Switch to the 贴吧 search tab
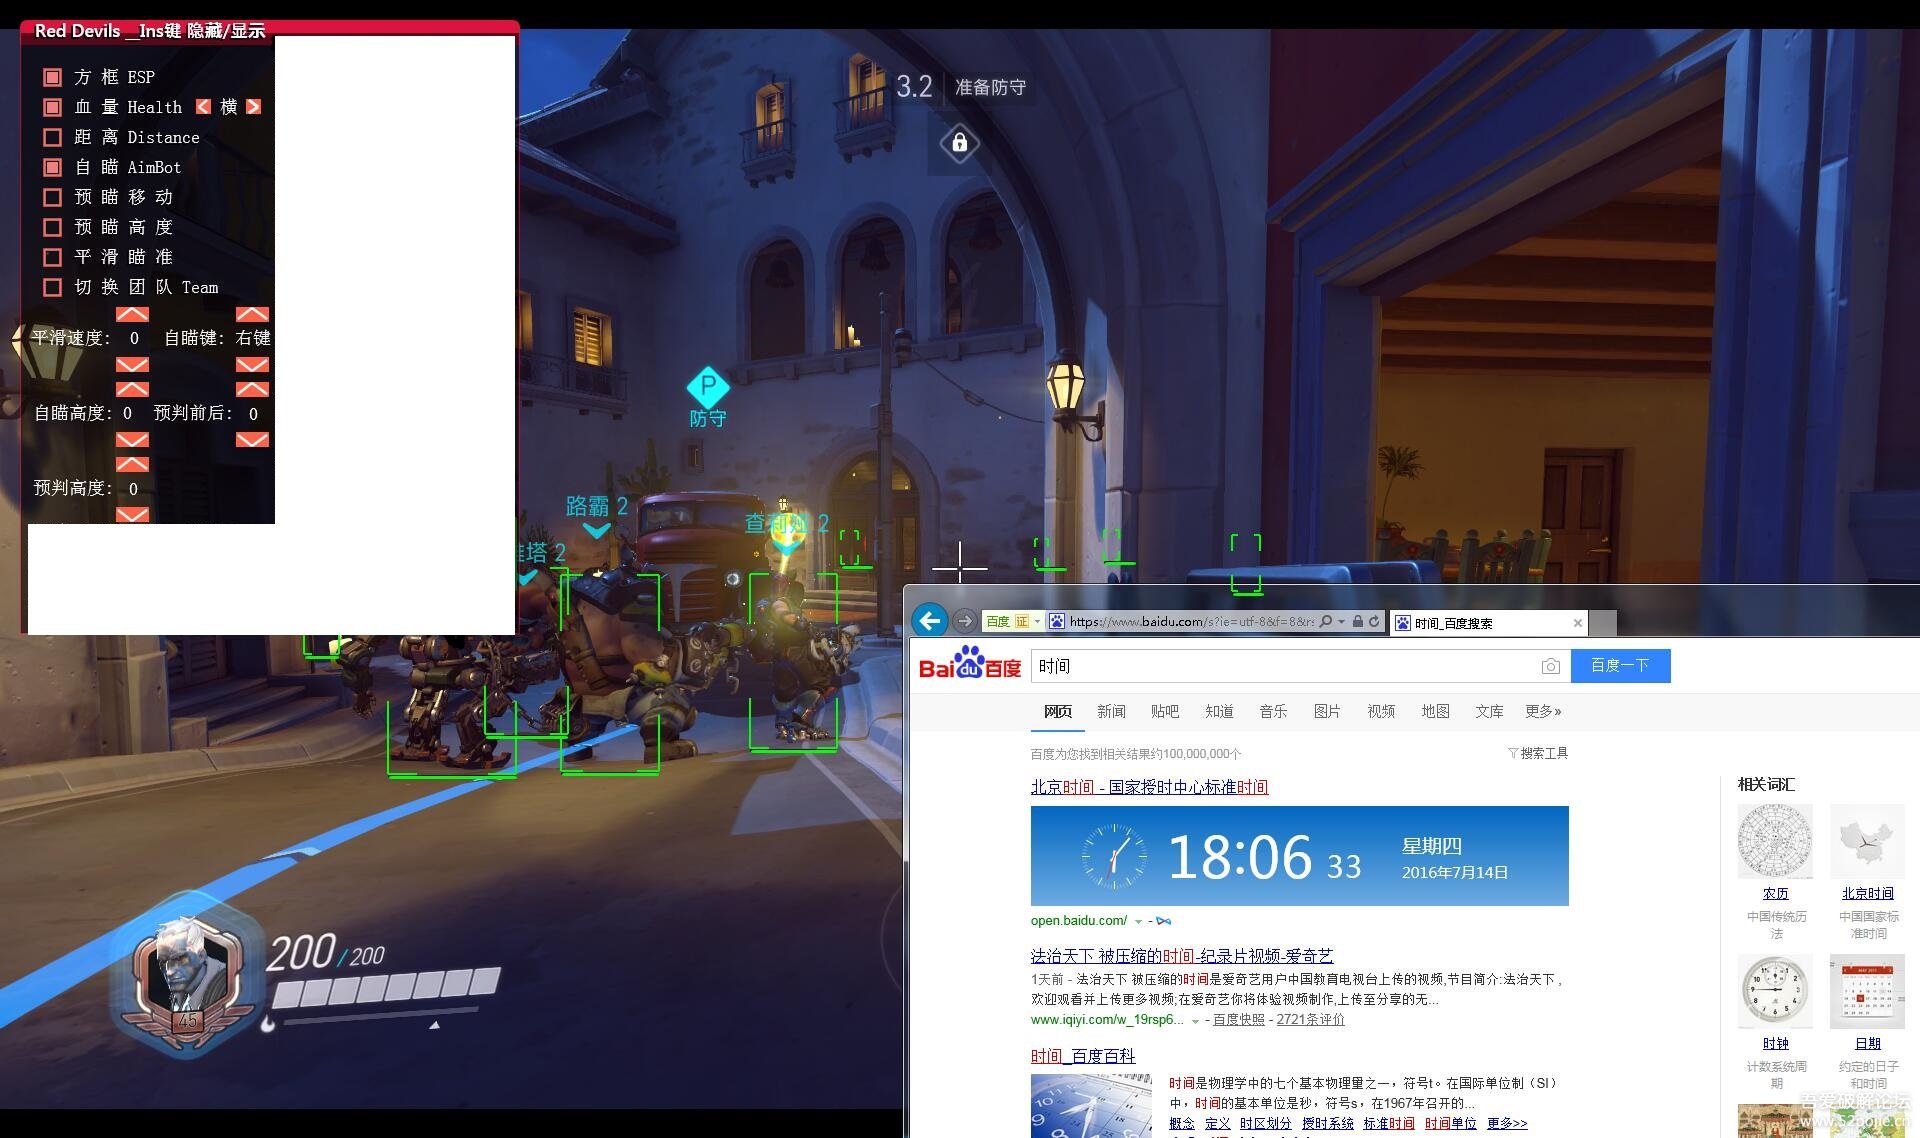Viewport: 1920px width, 1138px height. click(1165, 711)
